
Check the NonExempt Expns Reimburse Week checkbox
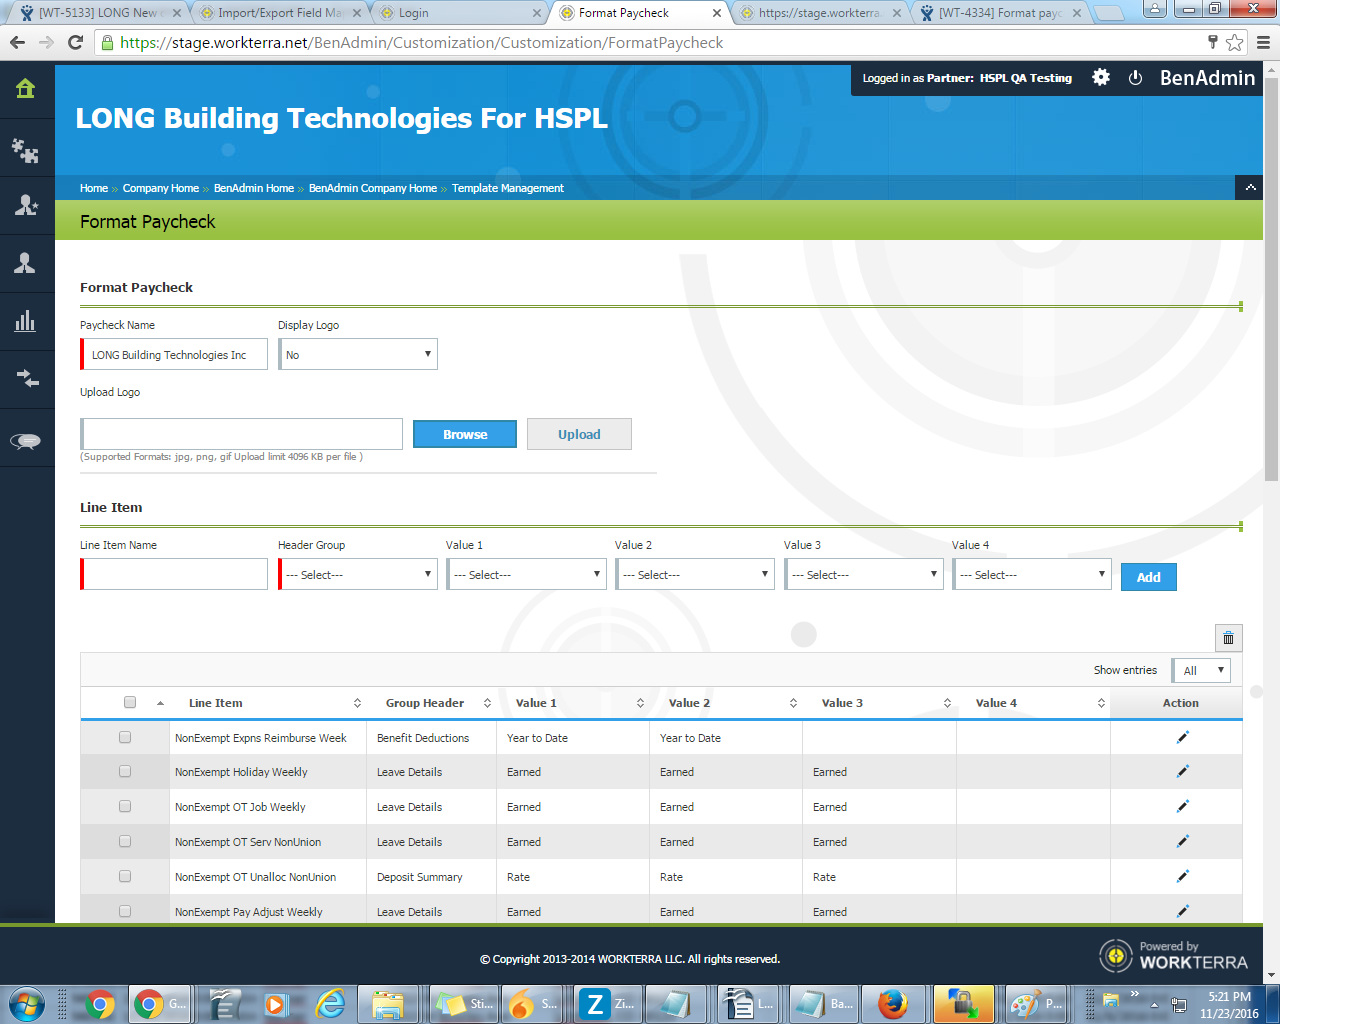(x=125, y=737)
